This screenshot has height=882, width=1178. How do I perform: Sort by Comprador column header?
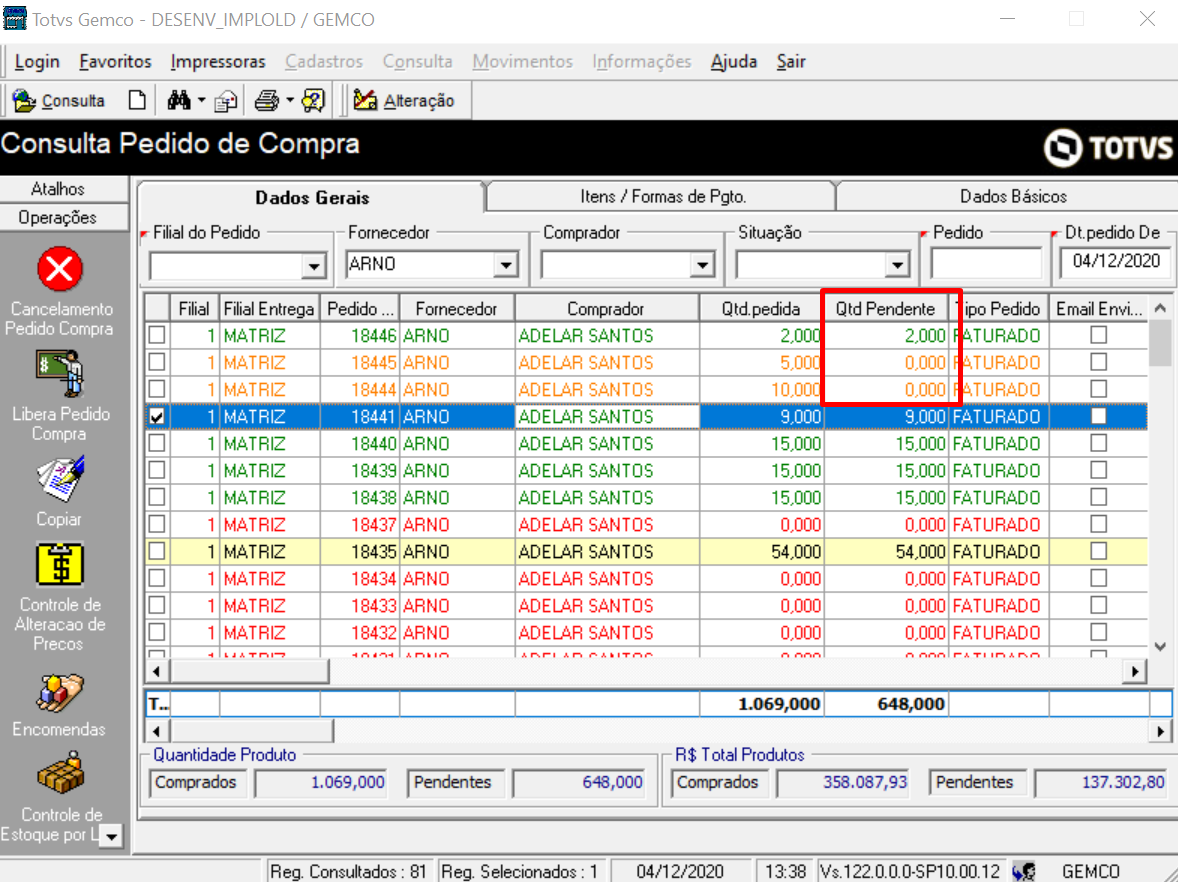tap(606, 309)
